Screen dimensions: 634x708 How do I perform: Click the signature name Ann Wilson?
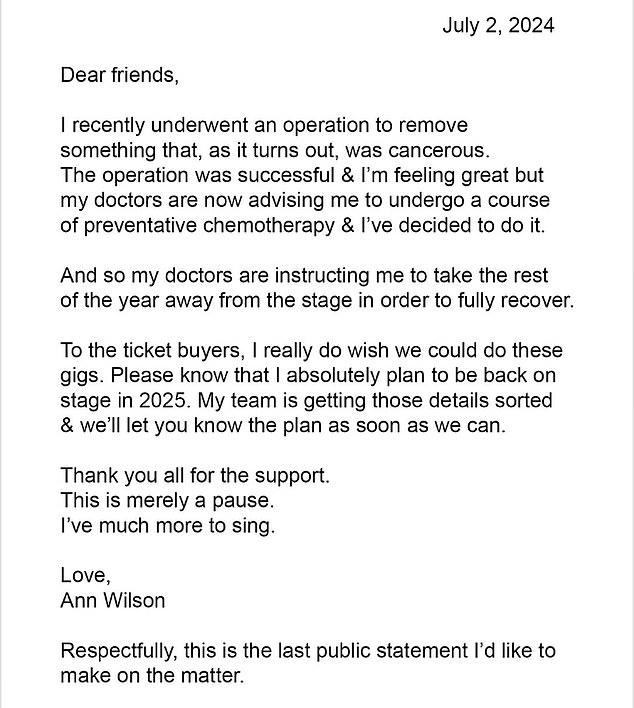(113, 601)
